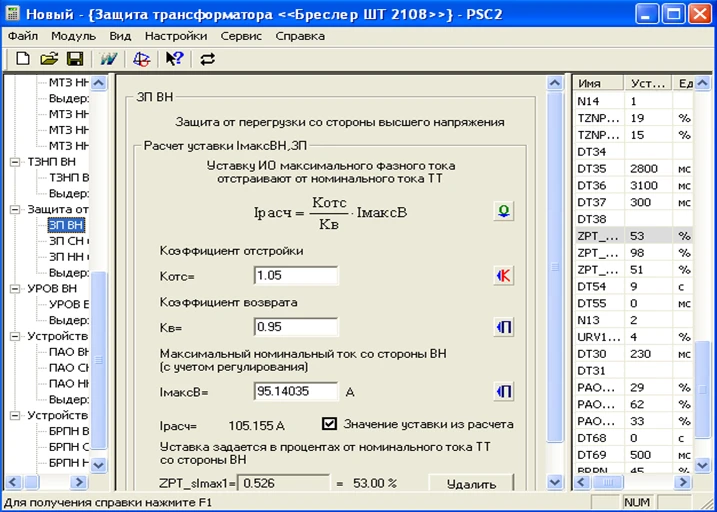Screen dimensions: 717x512
Task: Click the Котс input field
Action: (296, 276)
